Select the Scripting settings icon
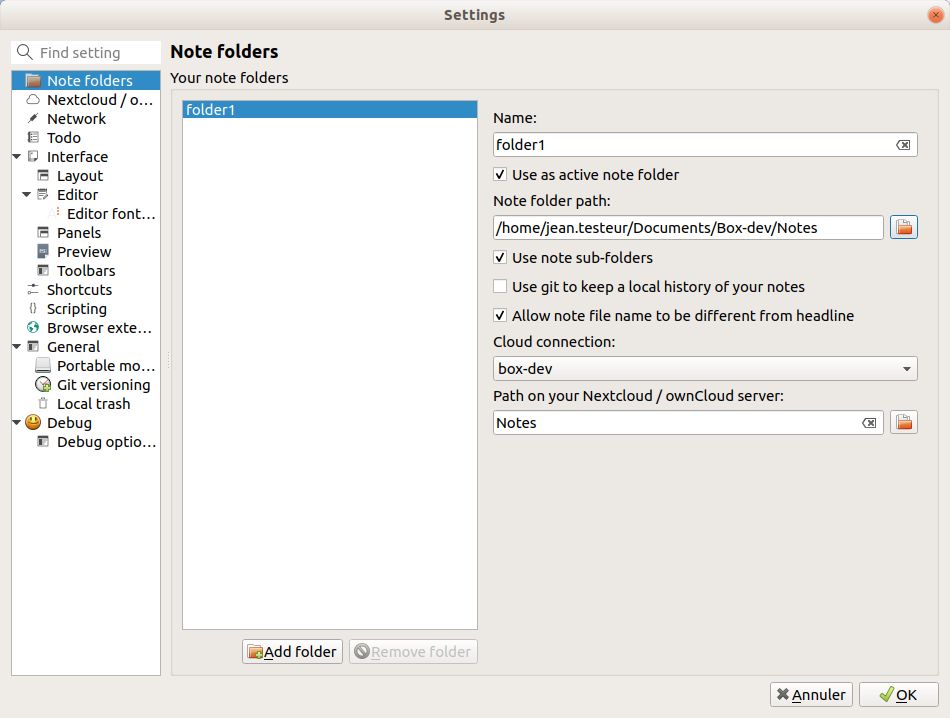This screenshot has height=718, width=950. (31, 308)
